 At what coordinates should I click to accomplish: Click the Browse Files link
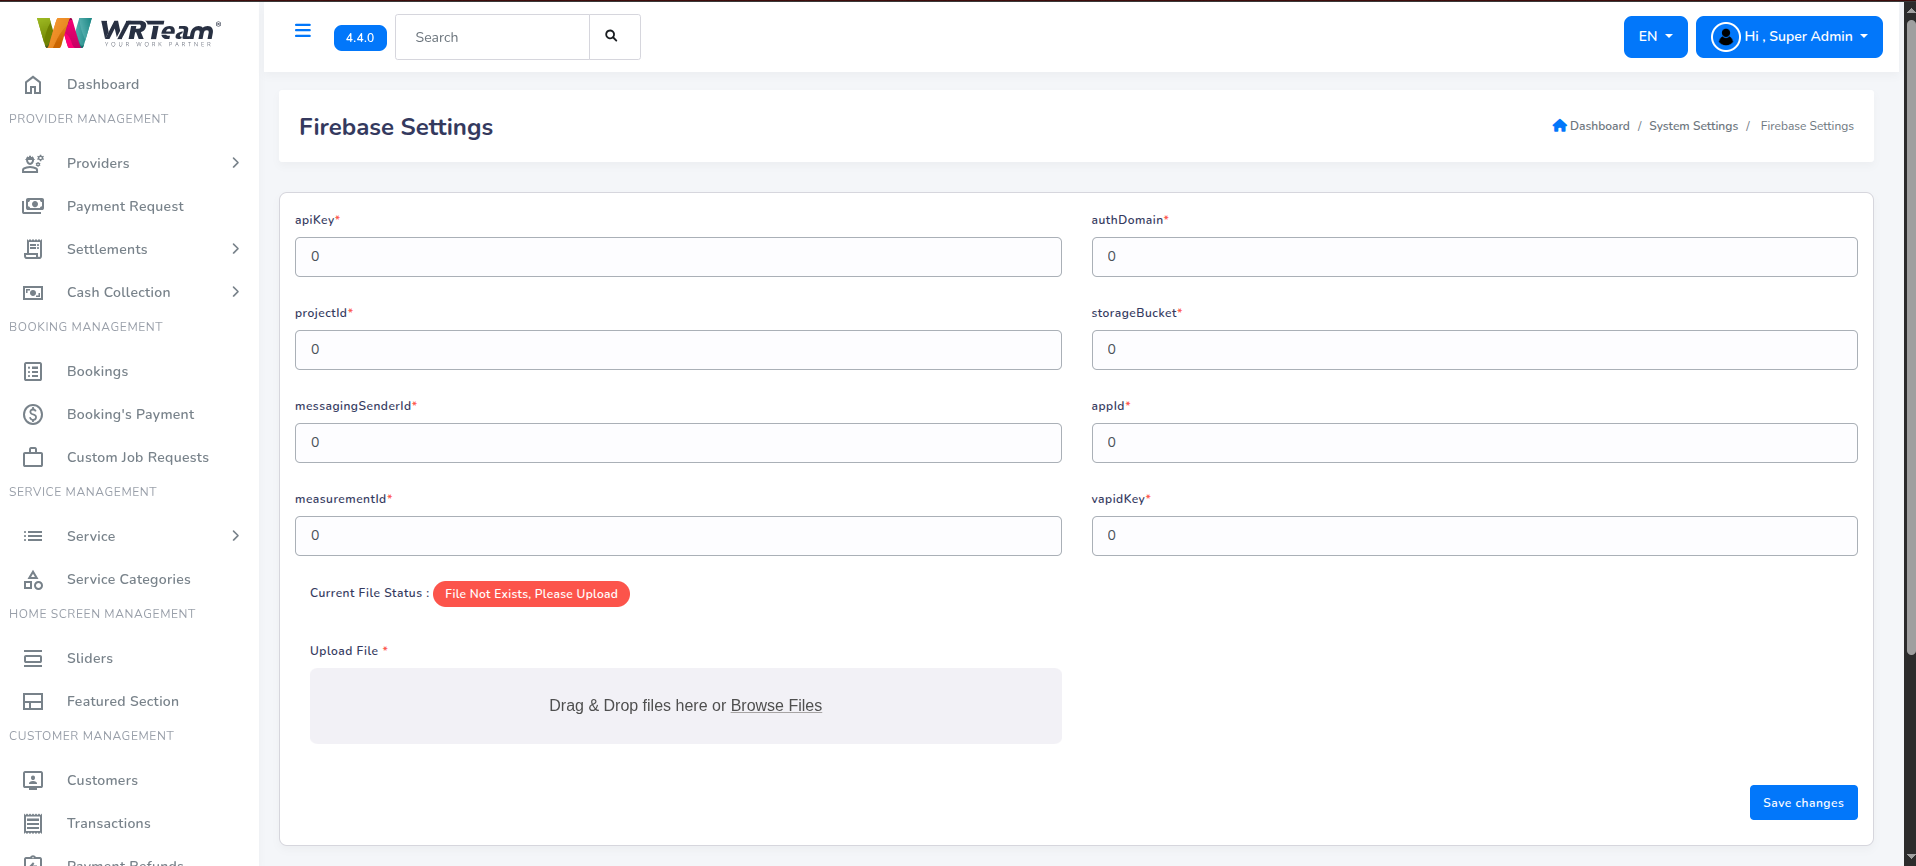coord(776,706)
